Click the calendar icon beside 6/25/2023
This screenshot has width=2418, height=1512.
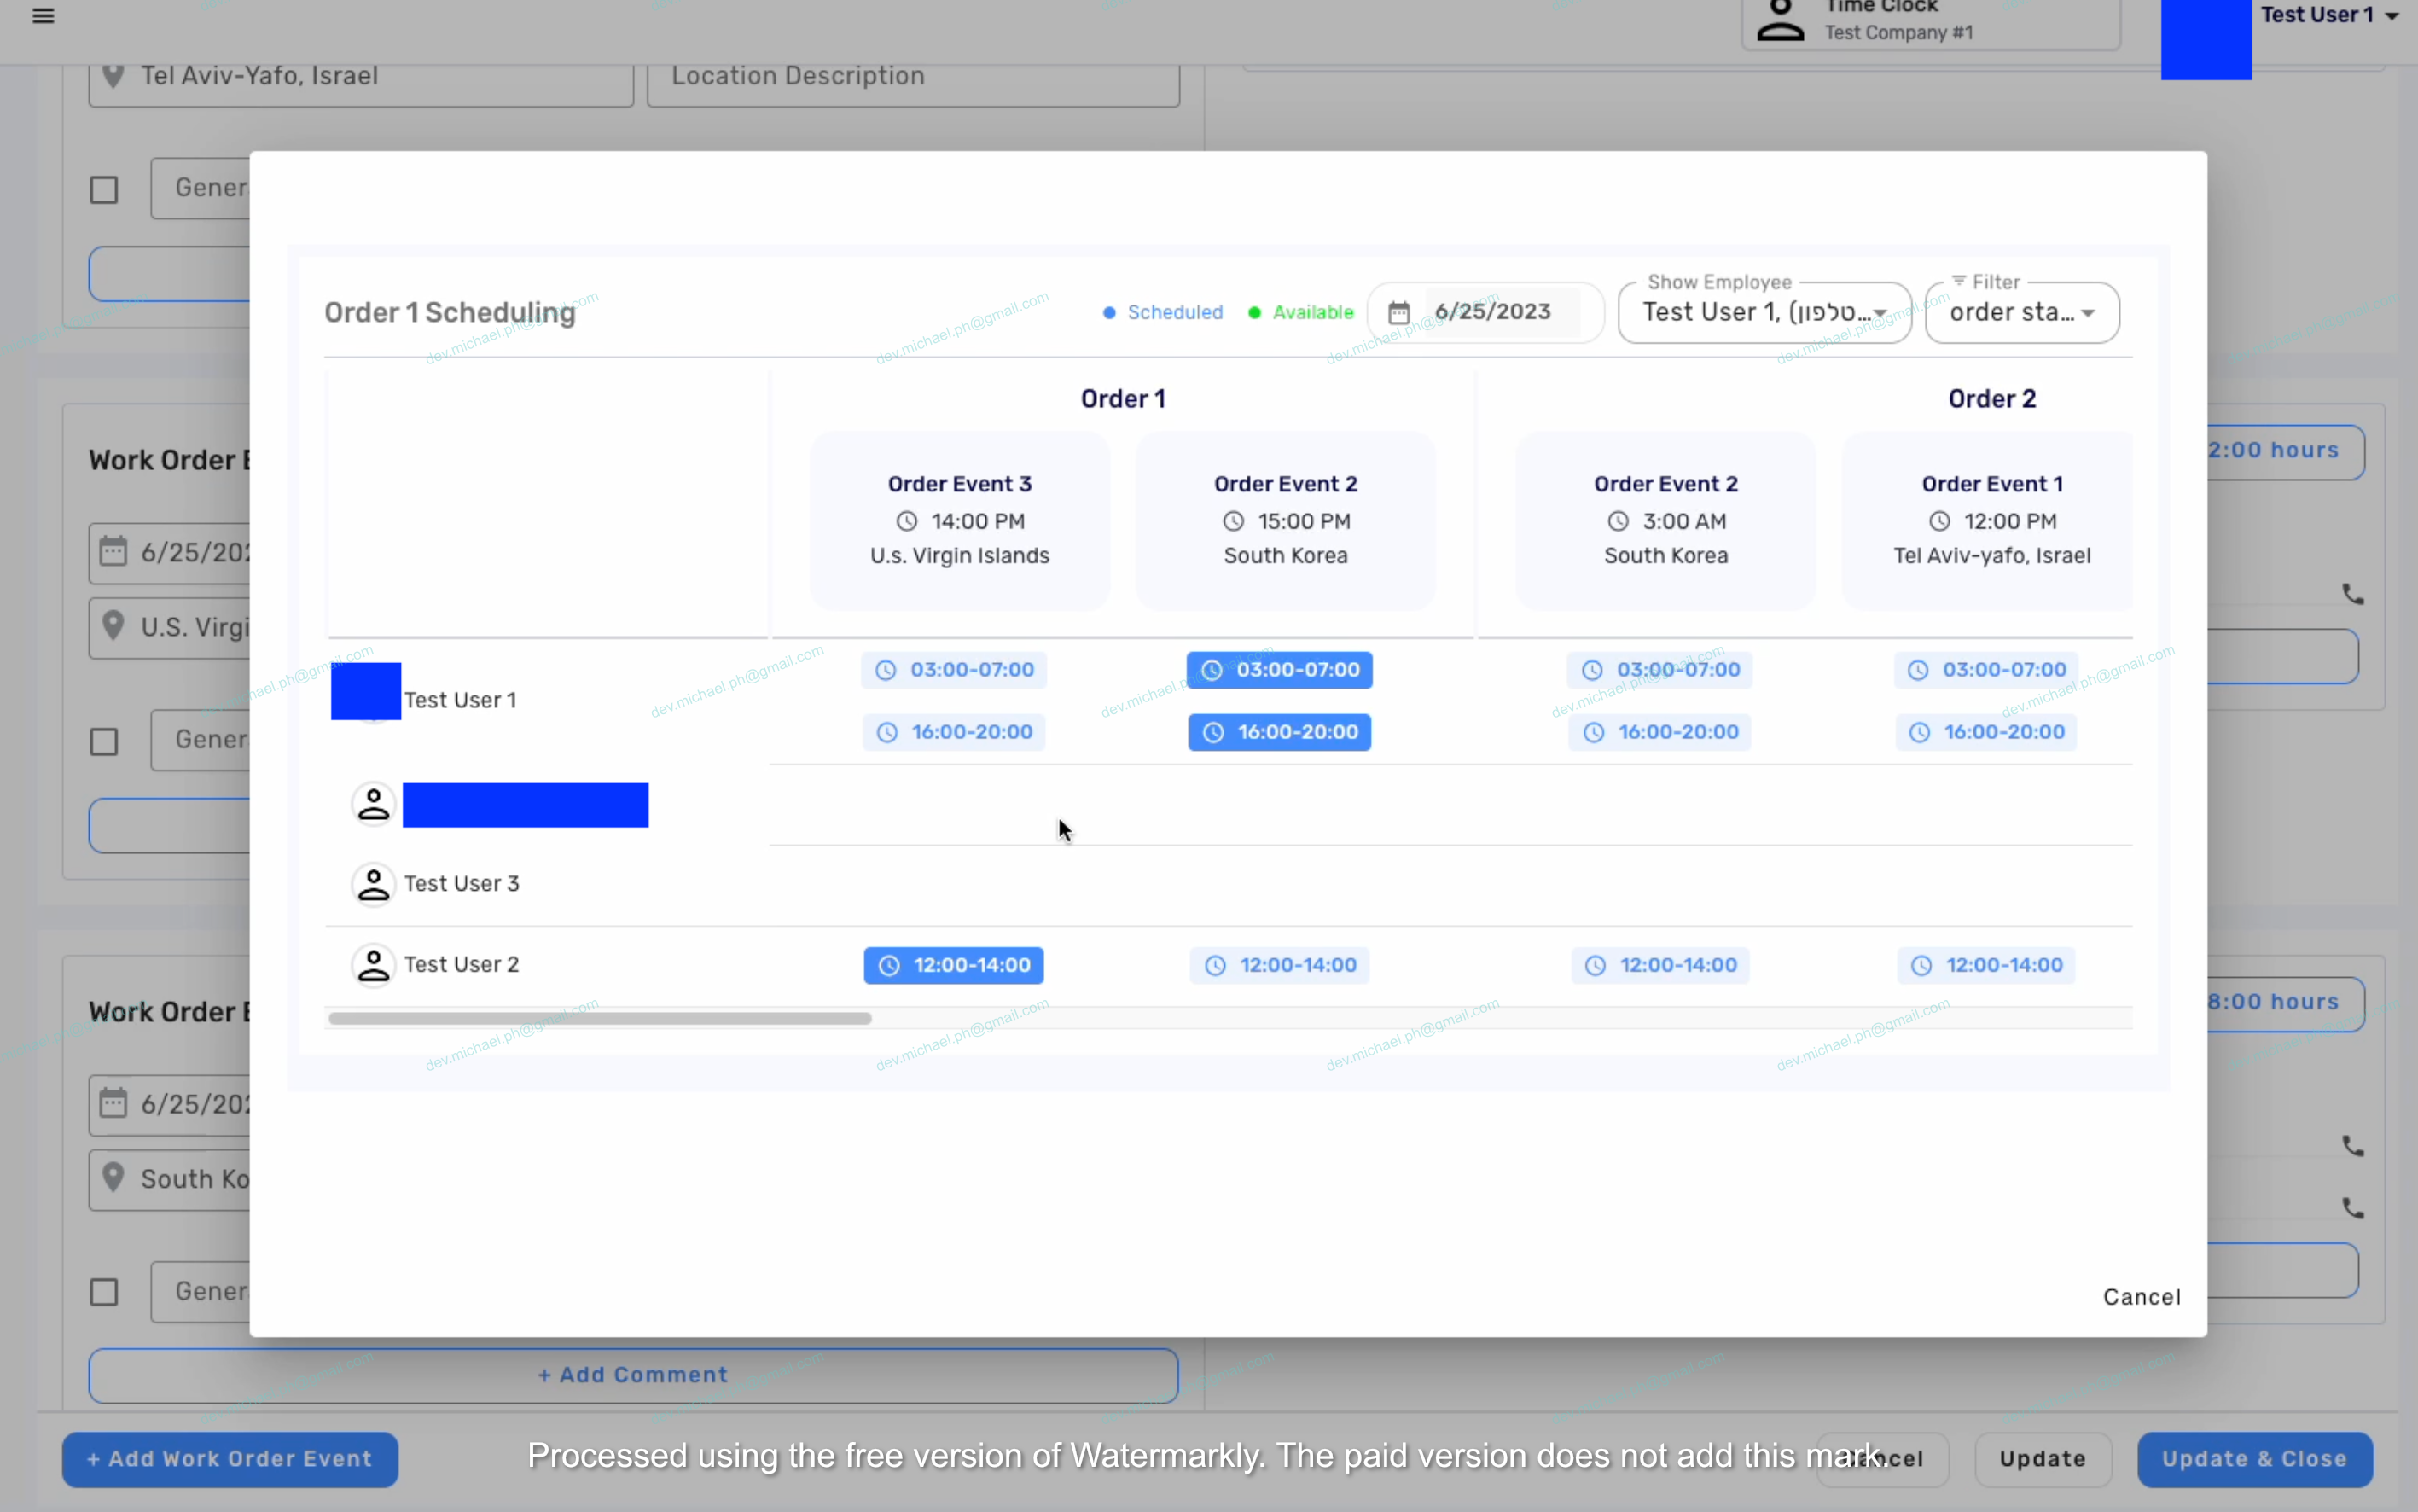click(x=1398, y=313)
